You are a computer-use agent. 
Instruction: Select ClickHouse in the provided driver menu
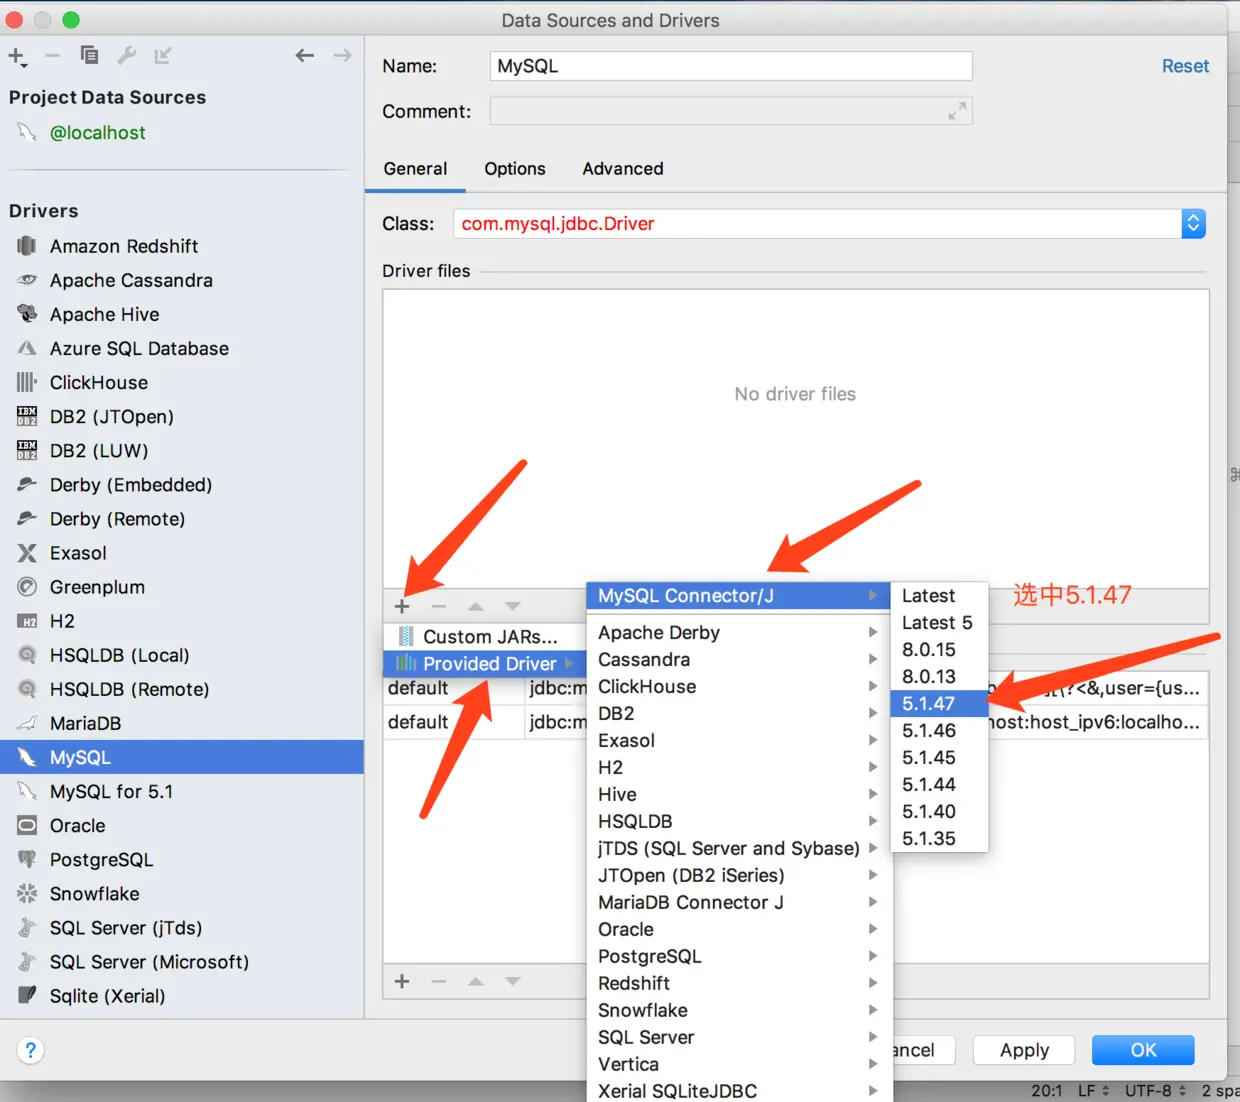click(x=738, y=686)
